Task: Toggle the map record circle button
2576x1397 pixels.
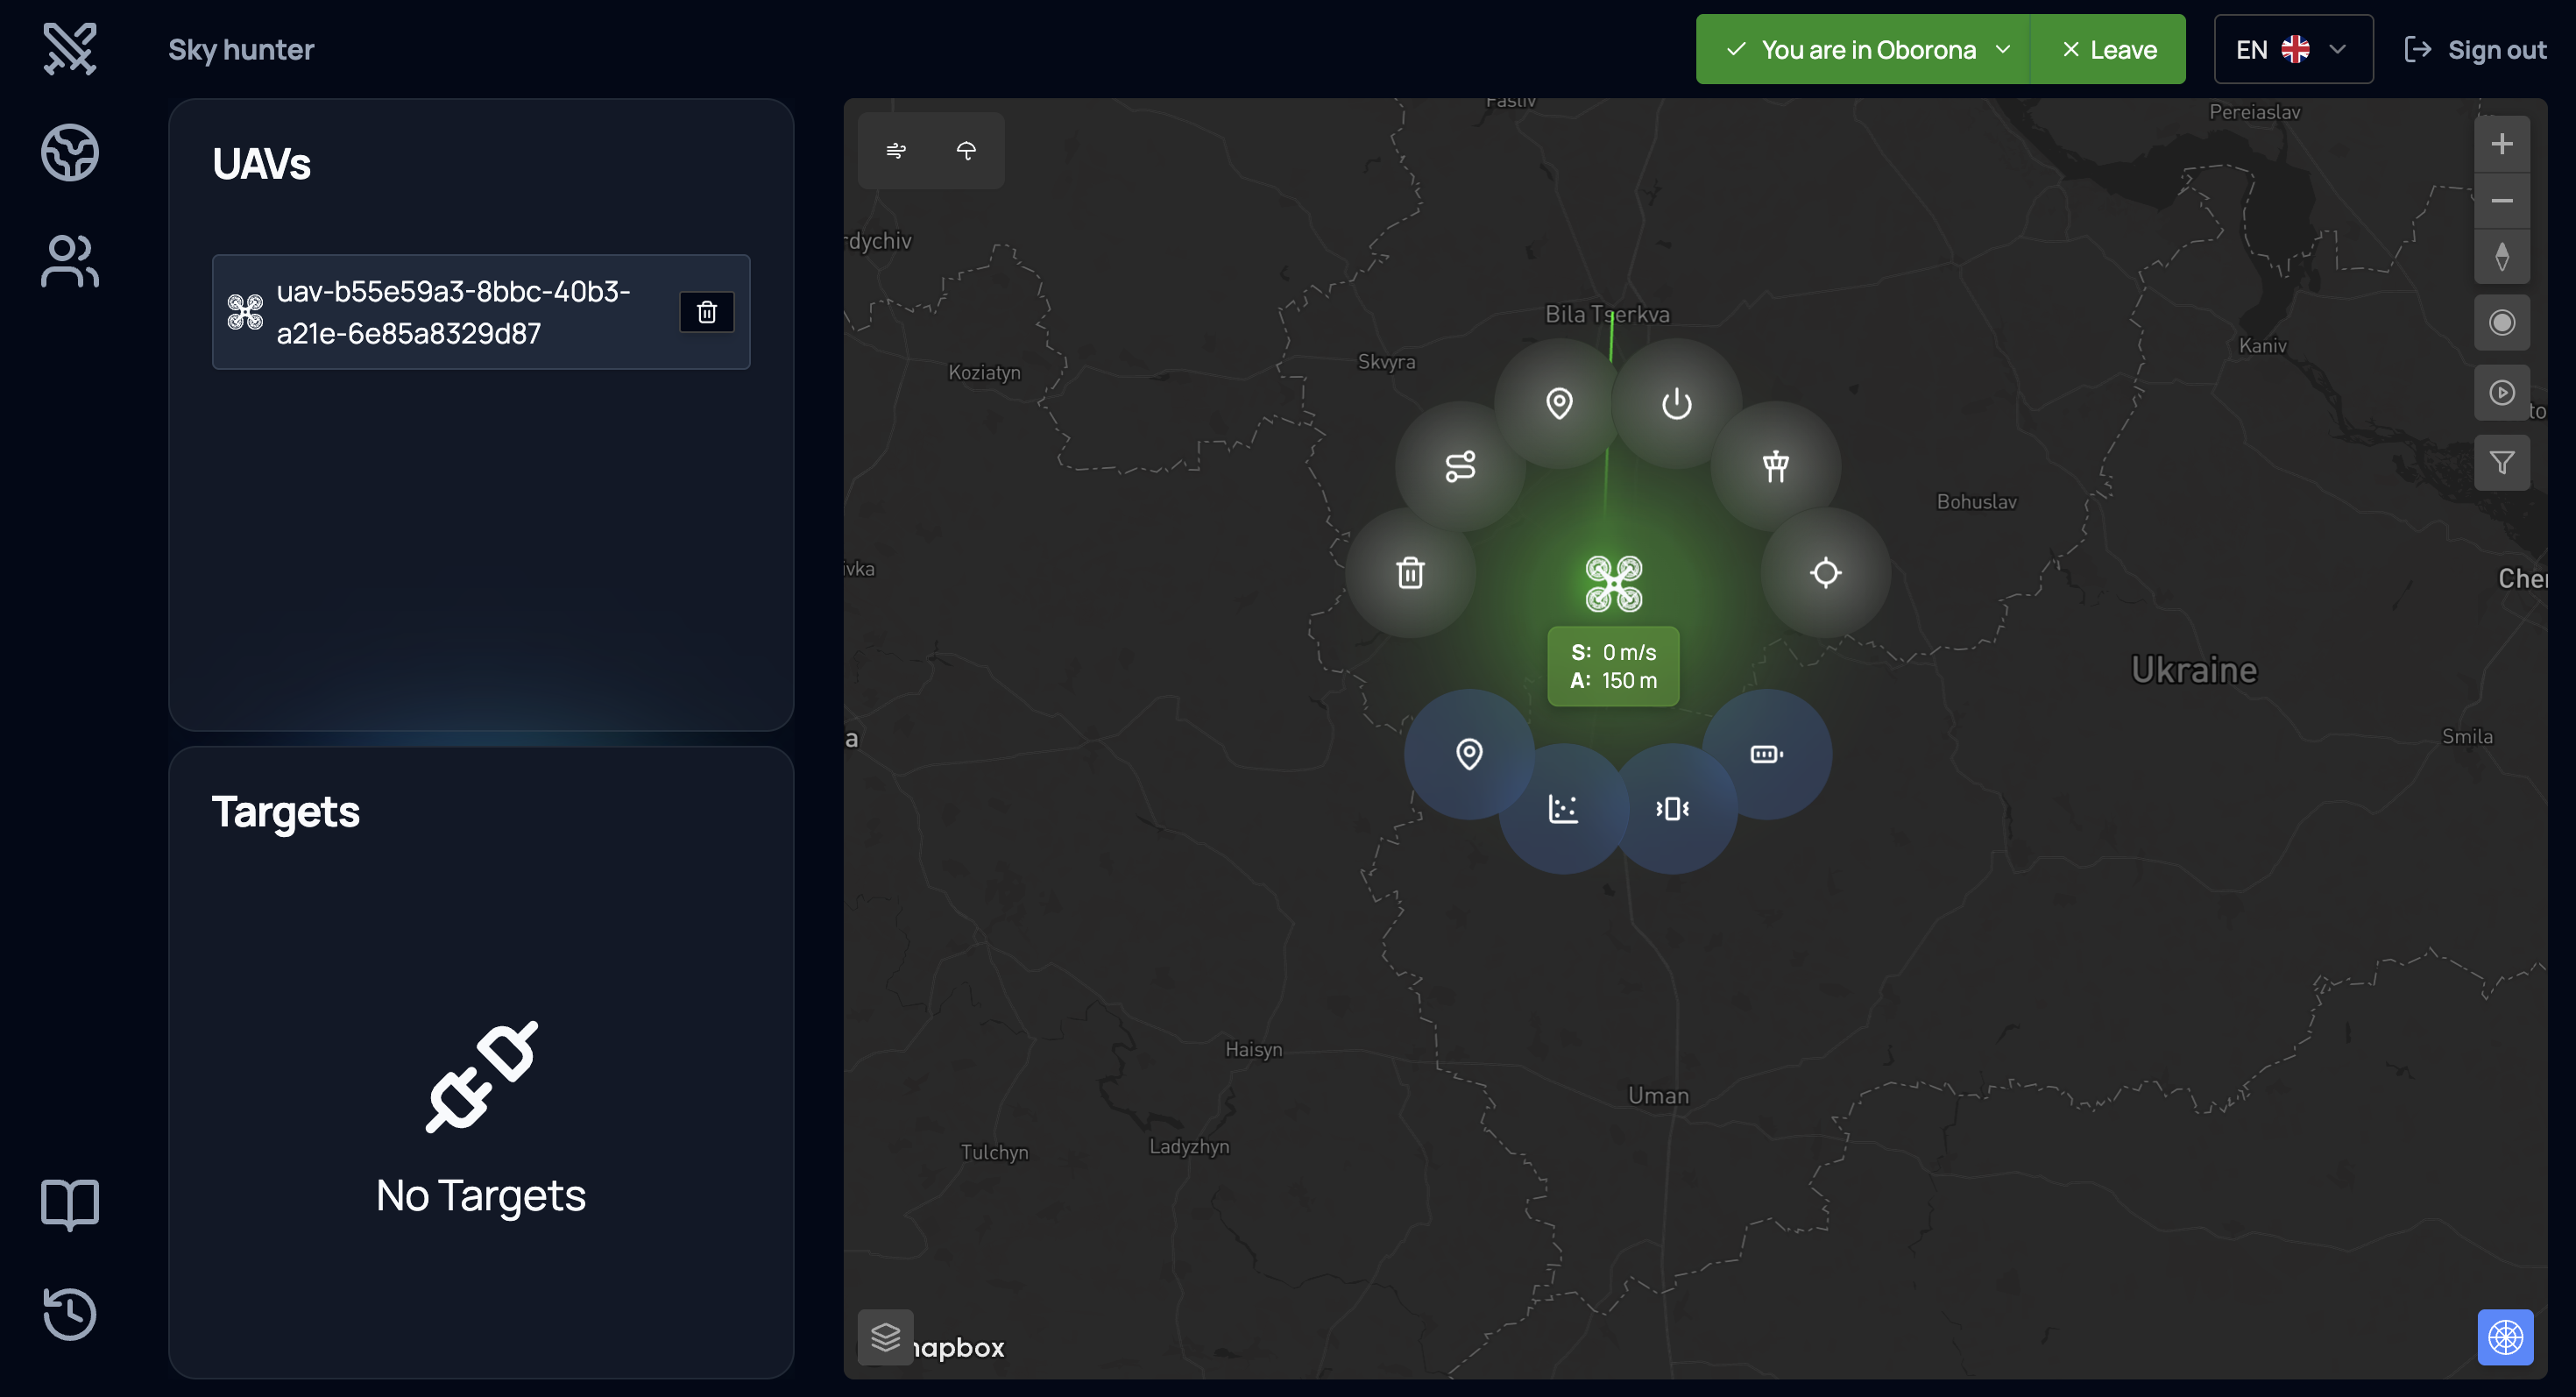Action: point(2501,323)
